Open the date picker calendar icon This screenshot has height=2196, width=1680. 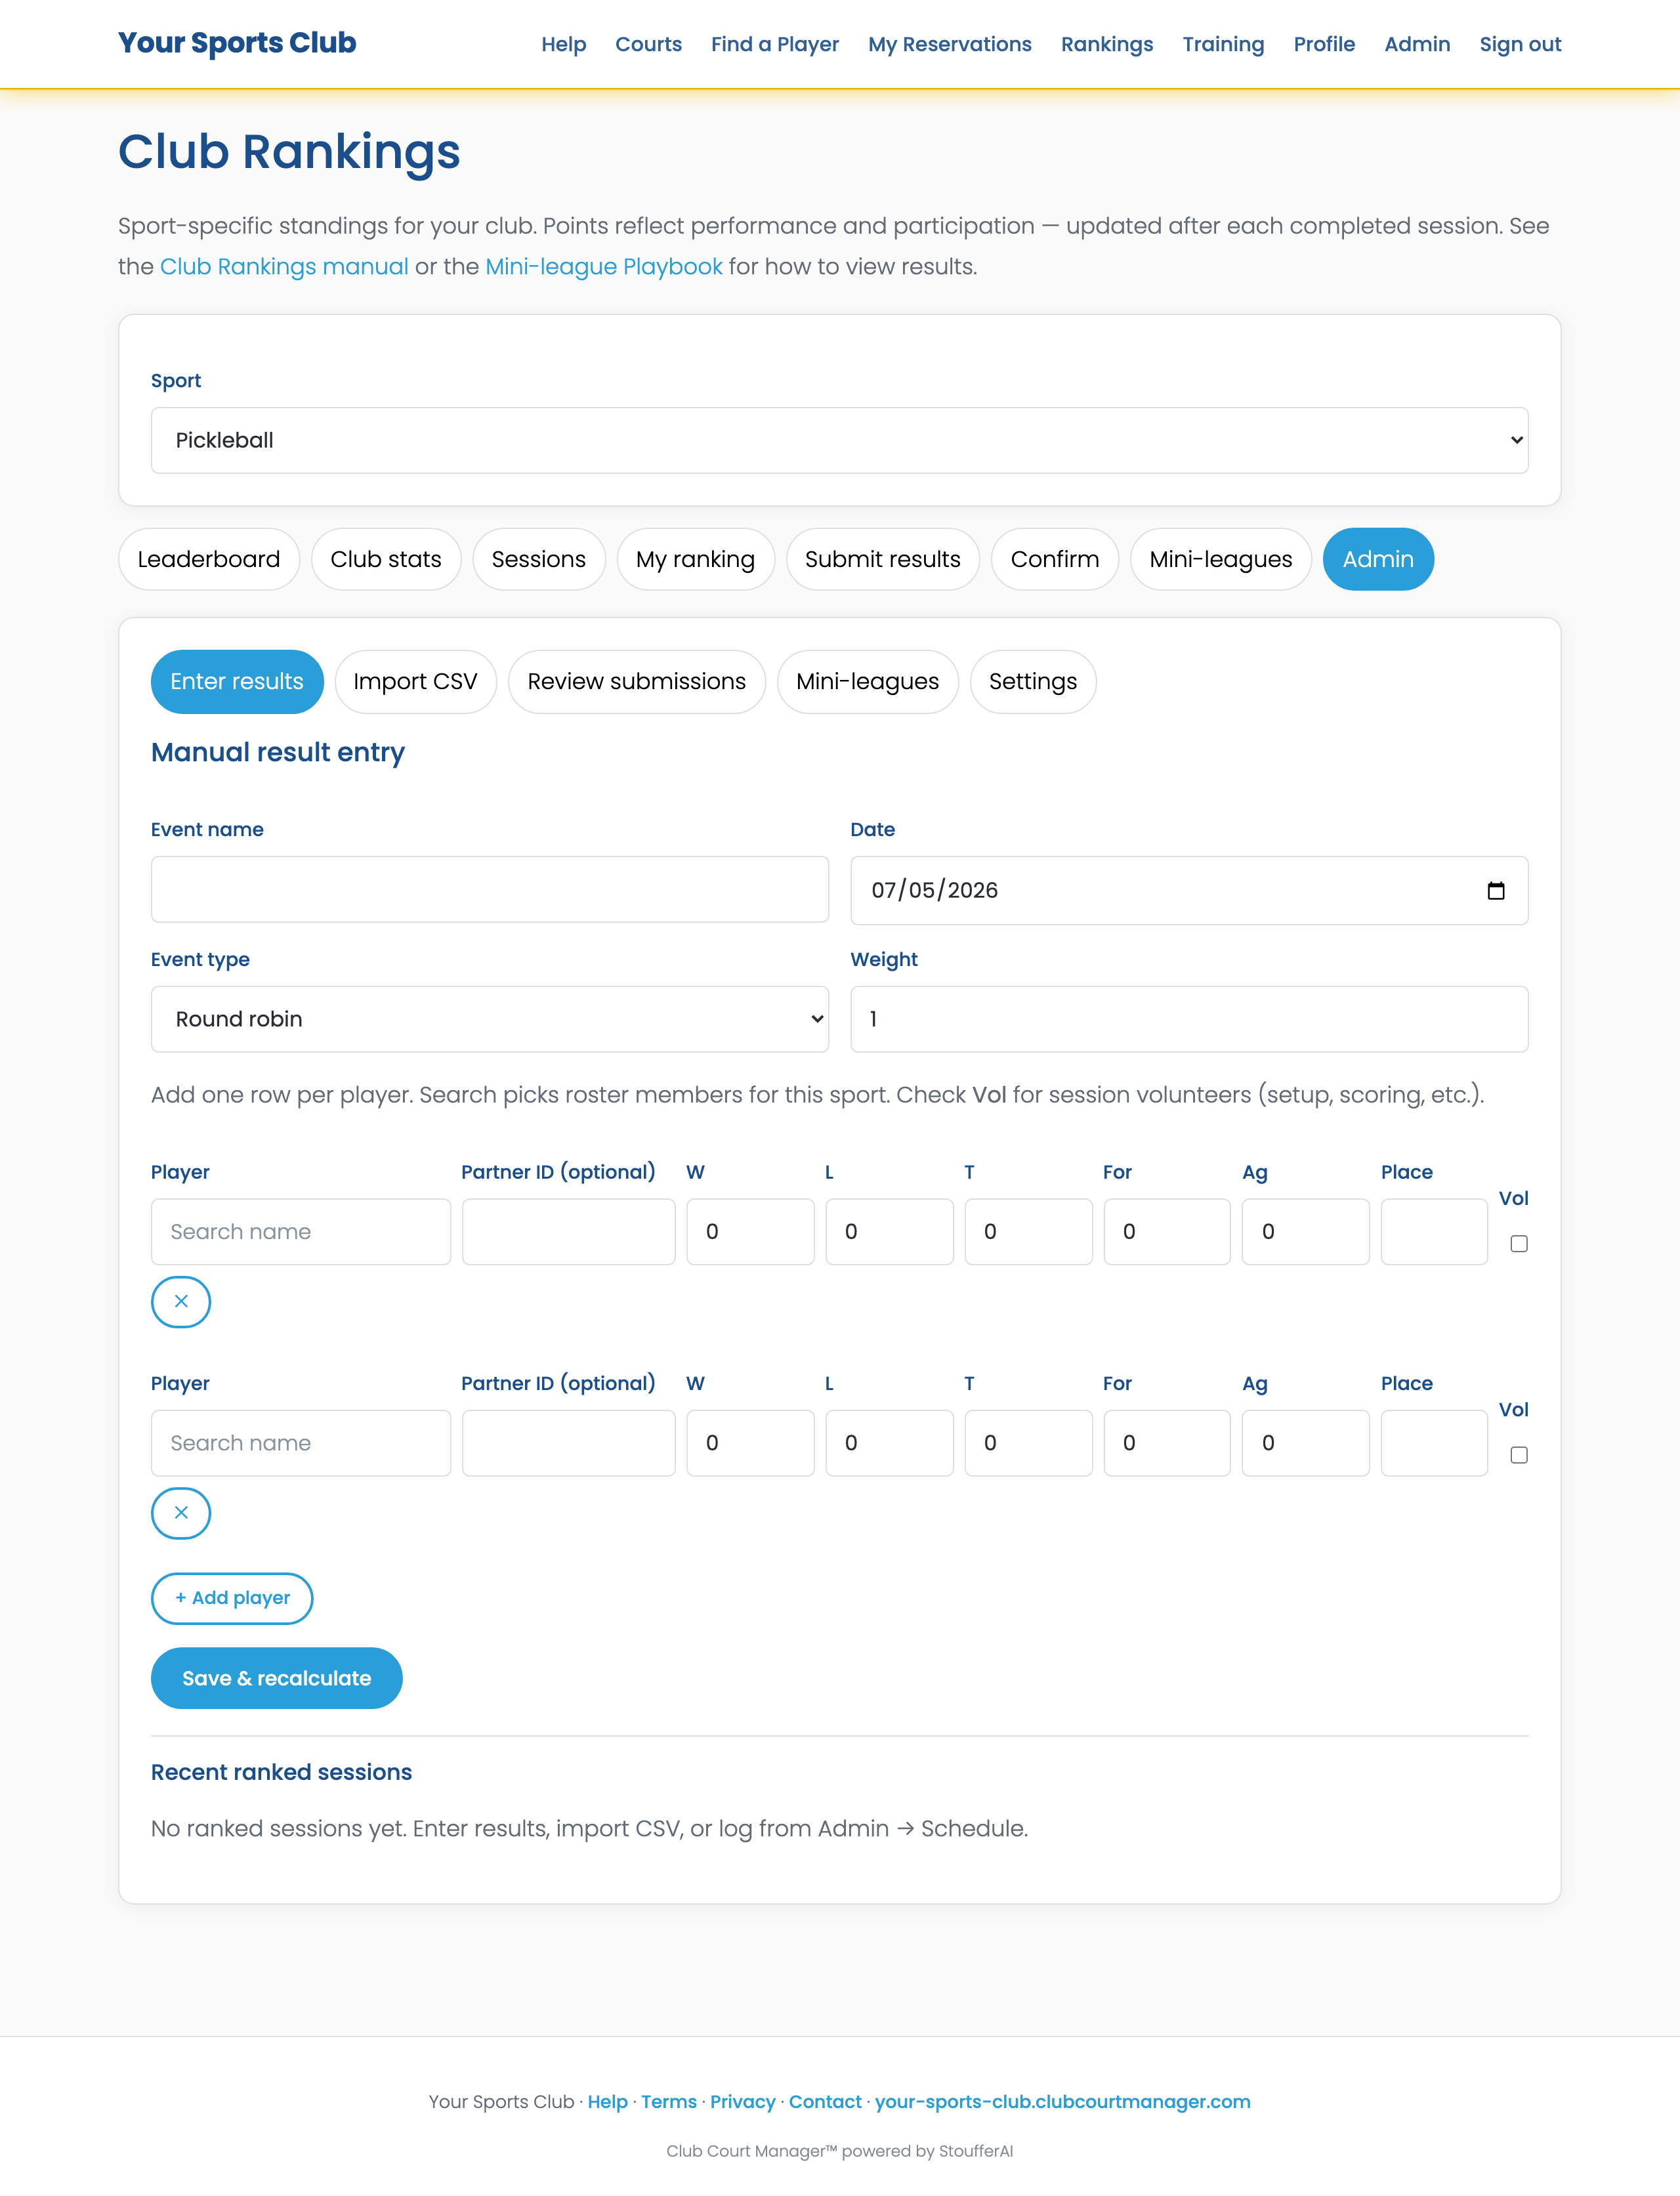pos(1495,890)
